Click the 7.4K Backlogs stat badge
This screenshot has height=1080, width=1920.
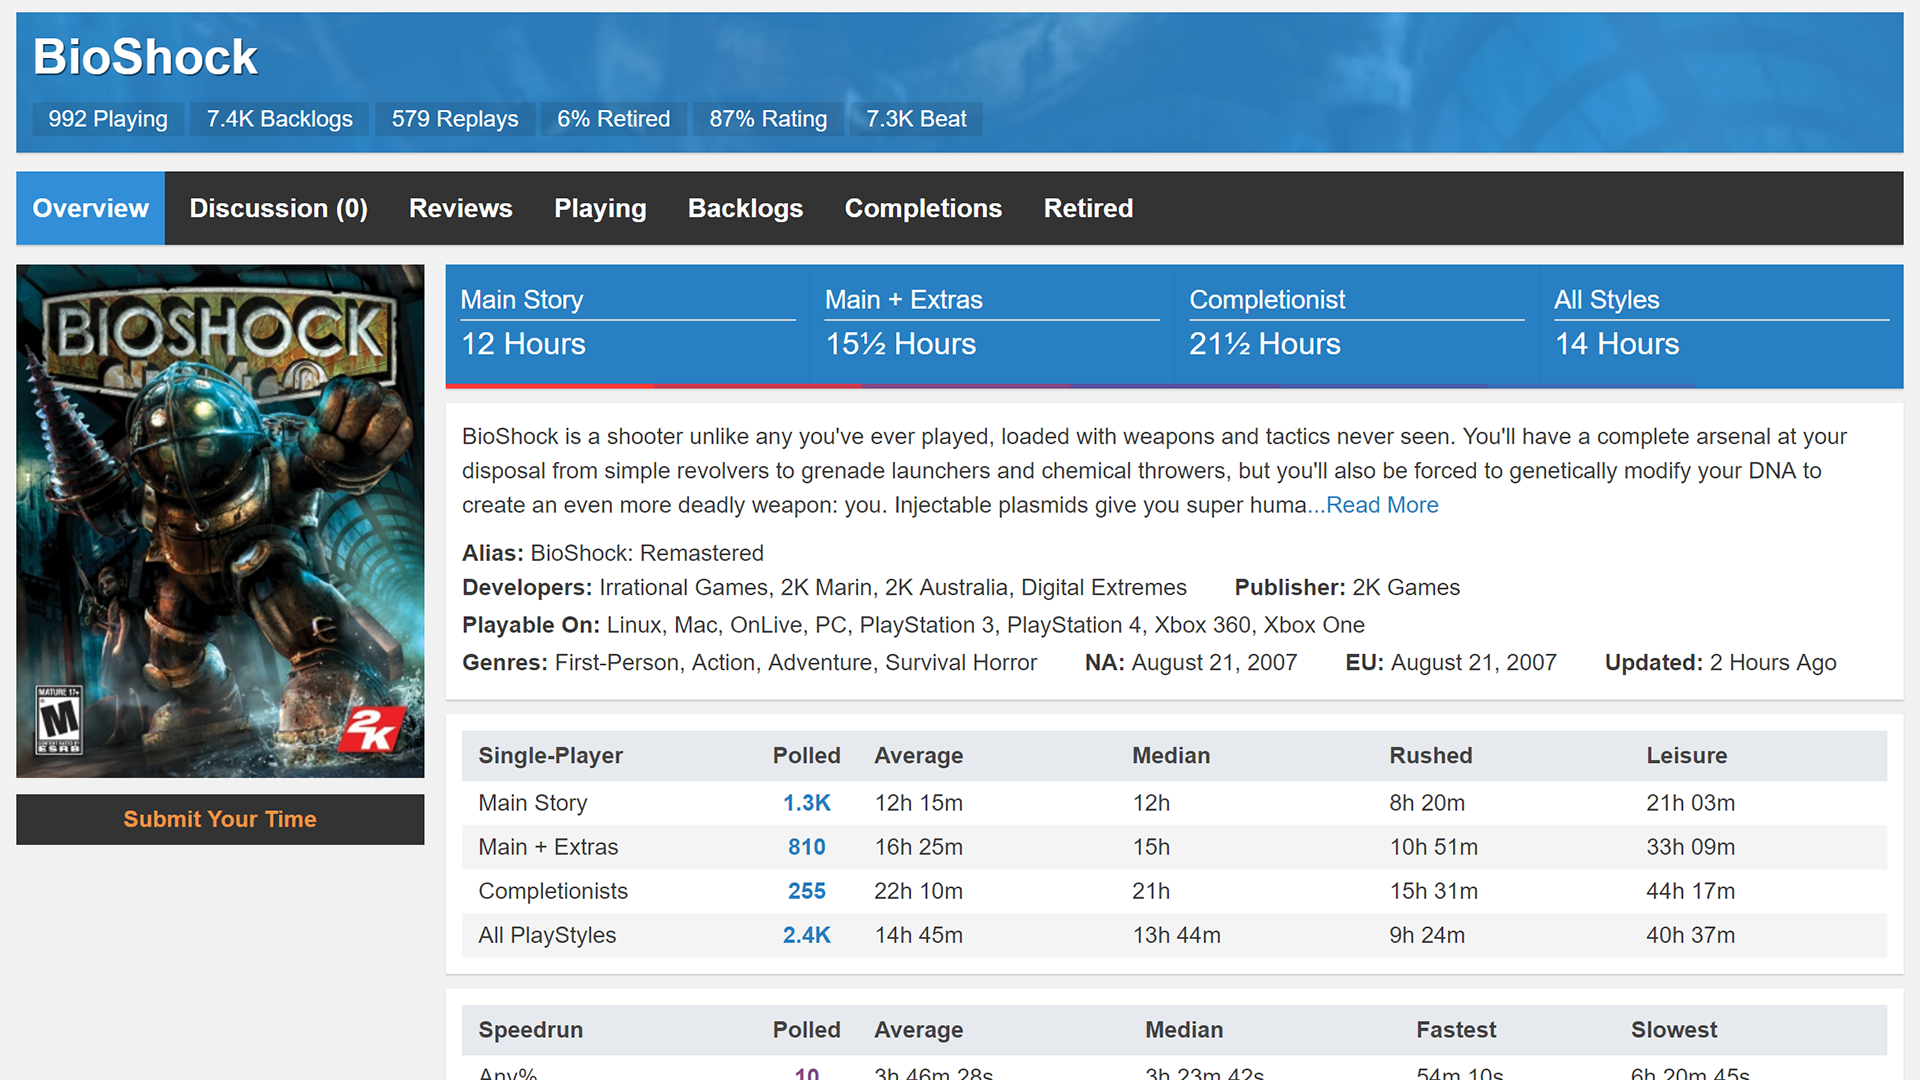pyautogui.click(x=279, y=119)
